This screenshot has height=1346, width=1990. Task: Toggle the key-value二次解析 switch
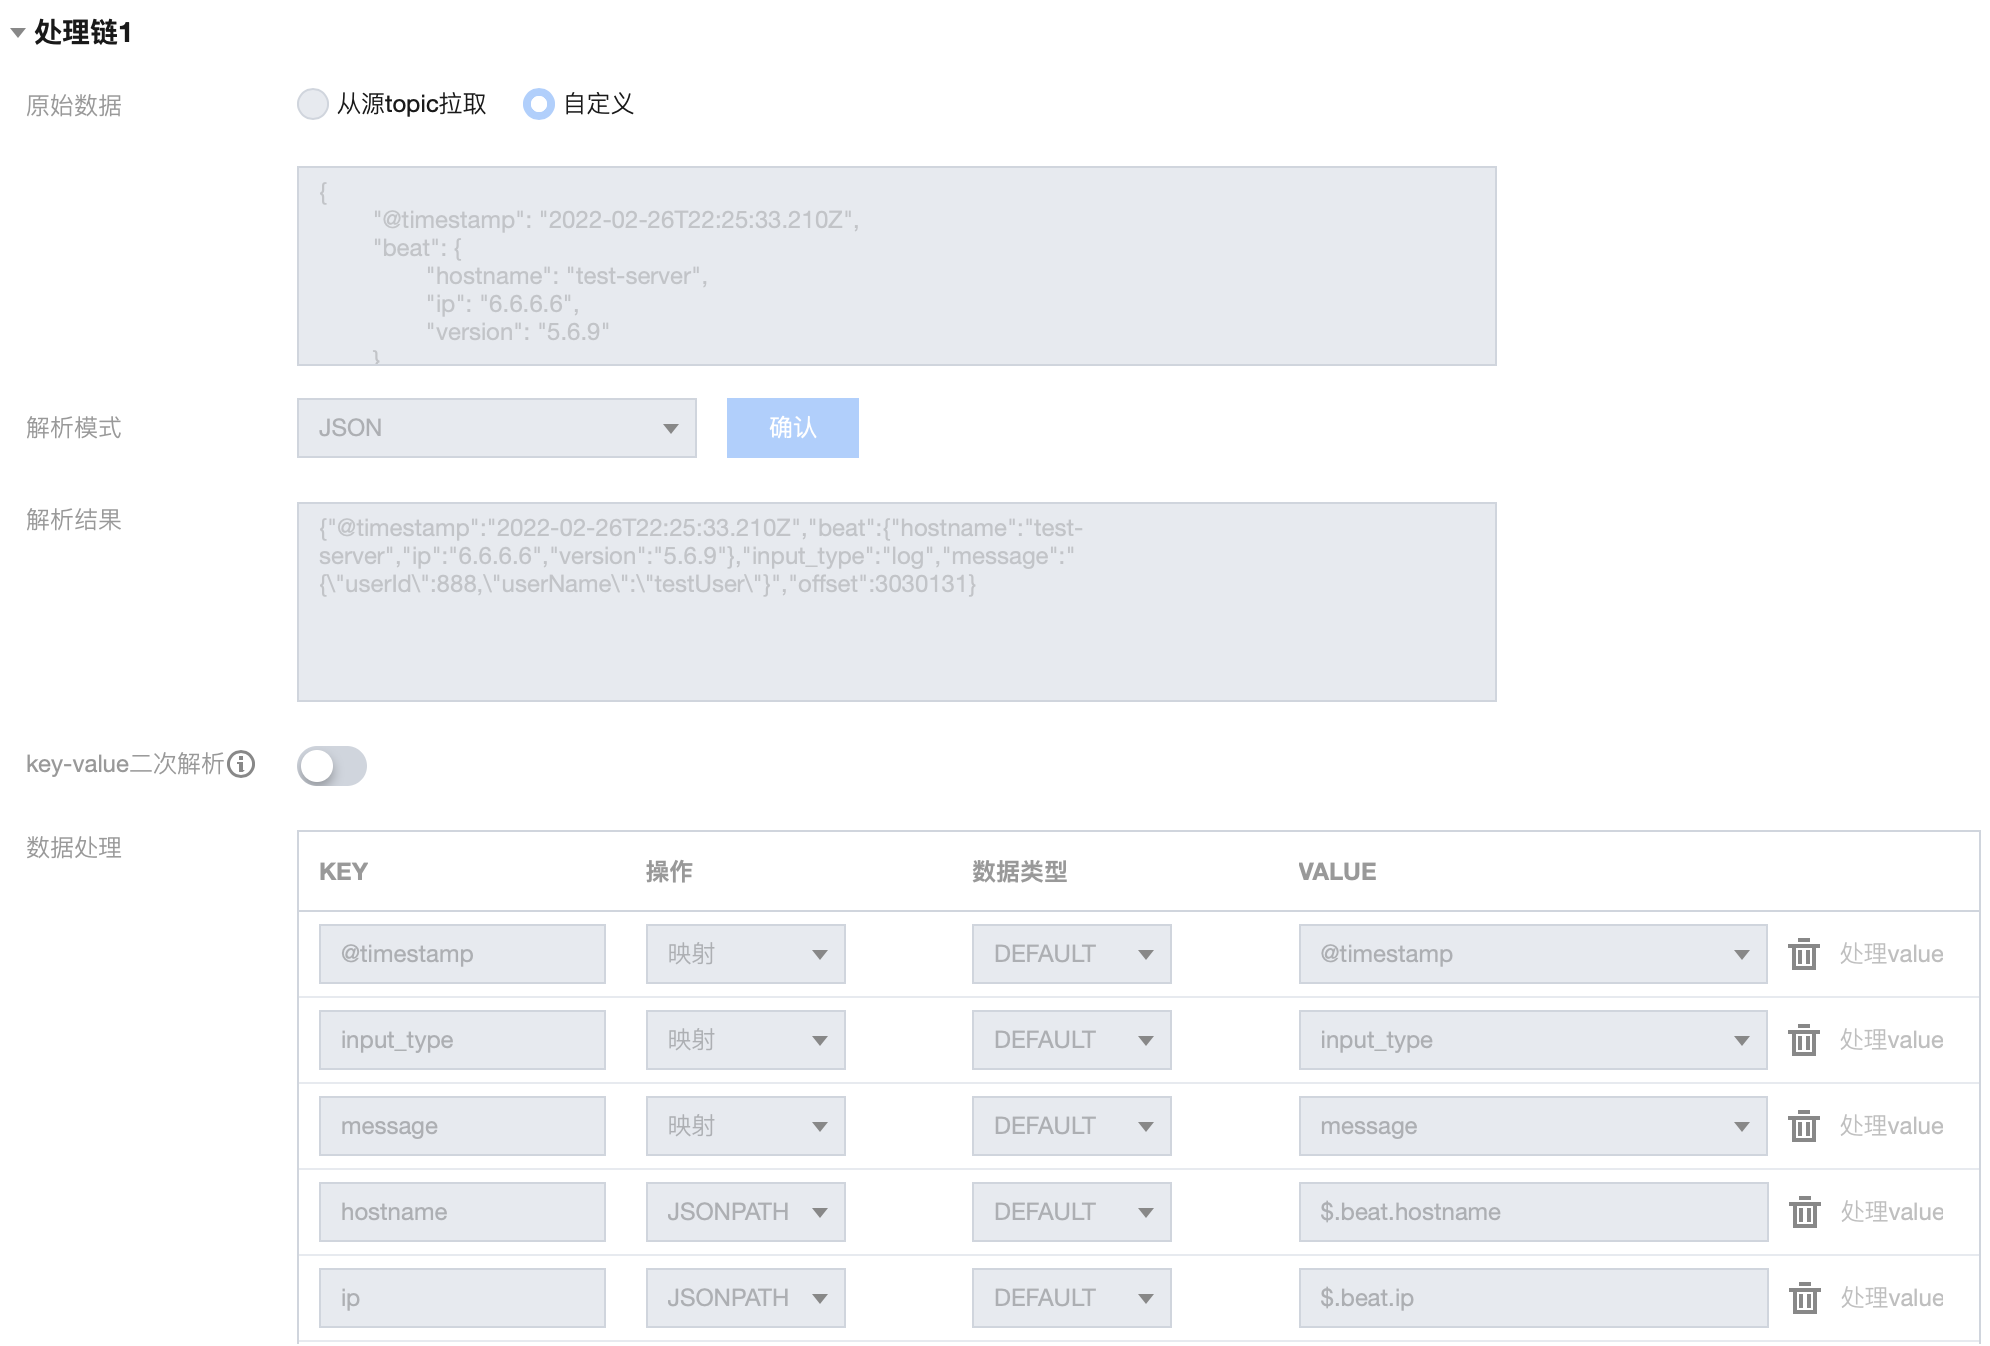tap(332, 766)
